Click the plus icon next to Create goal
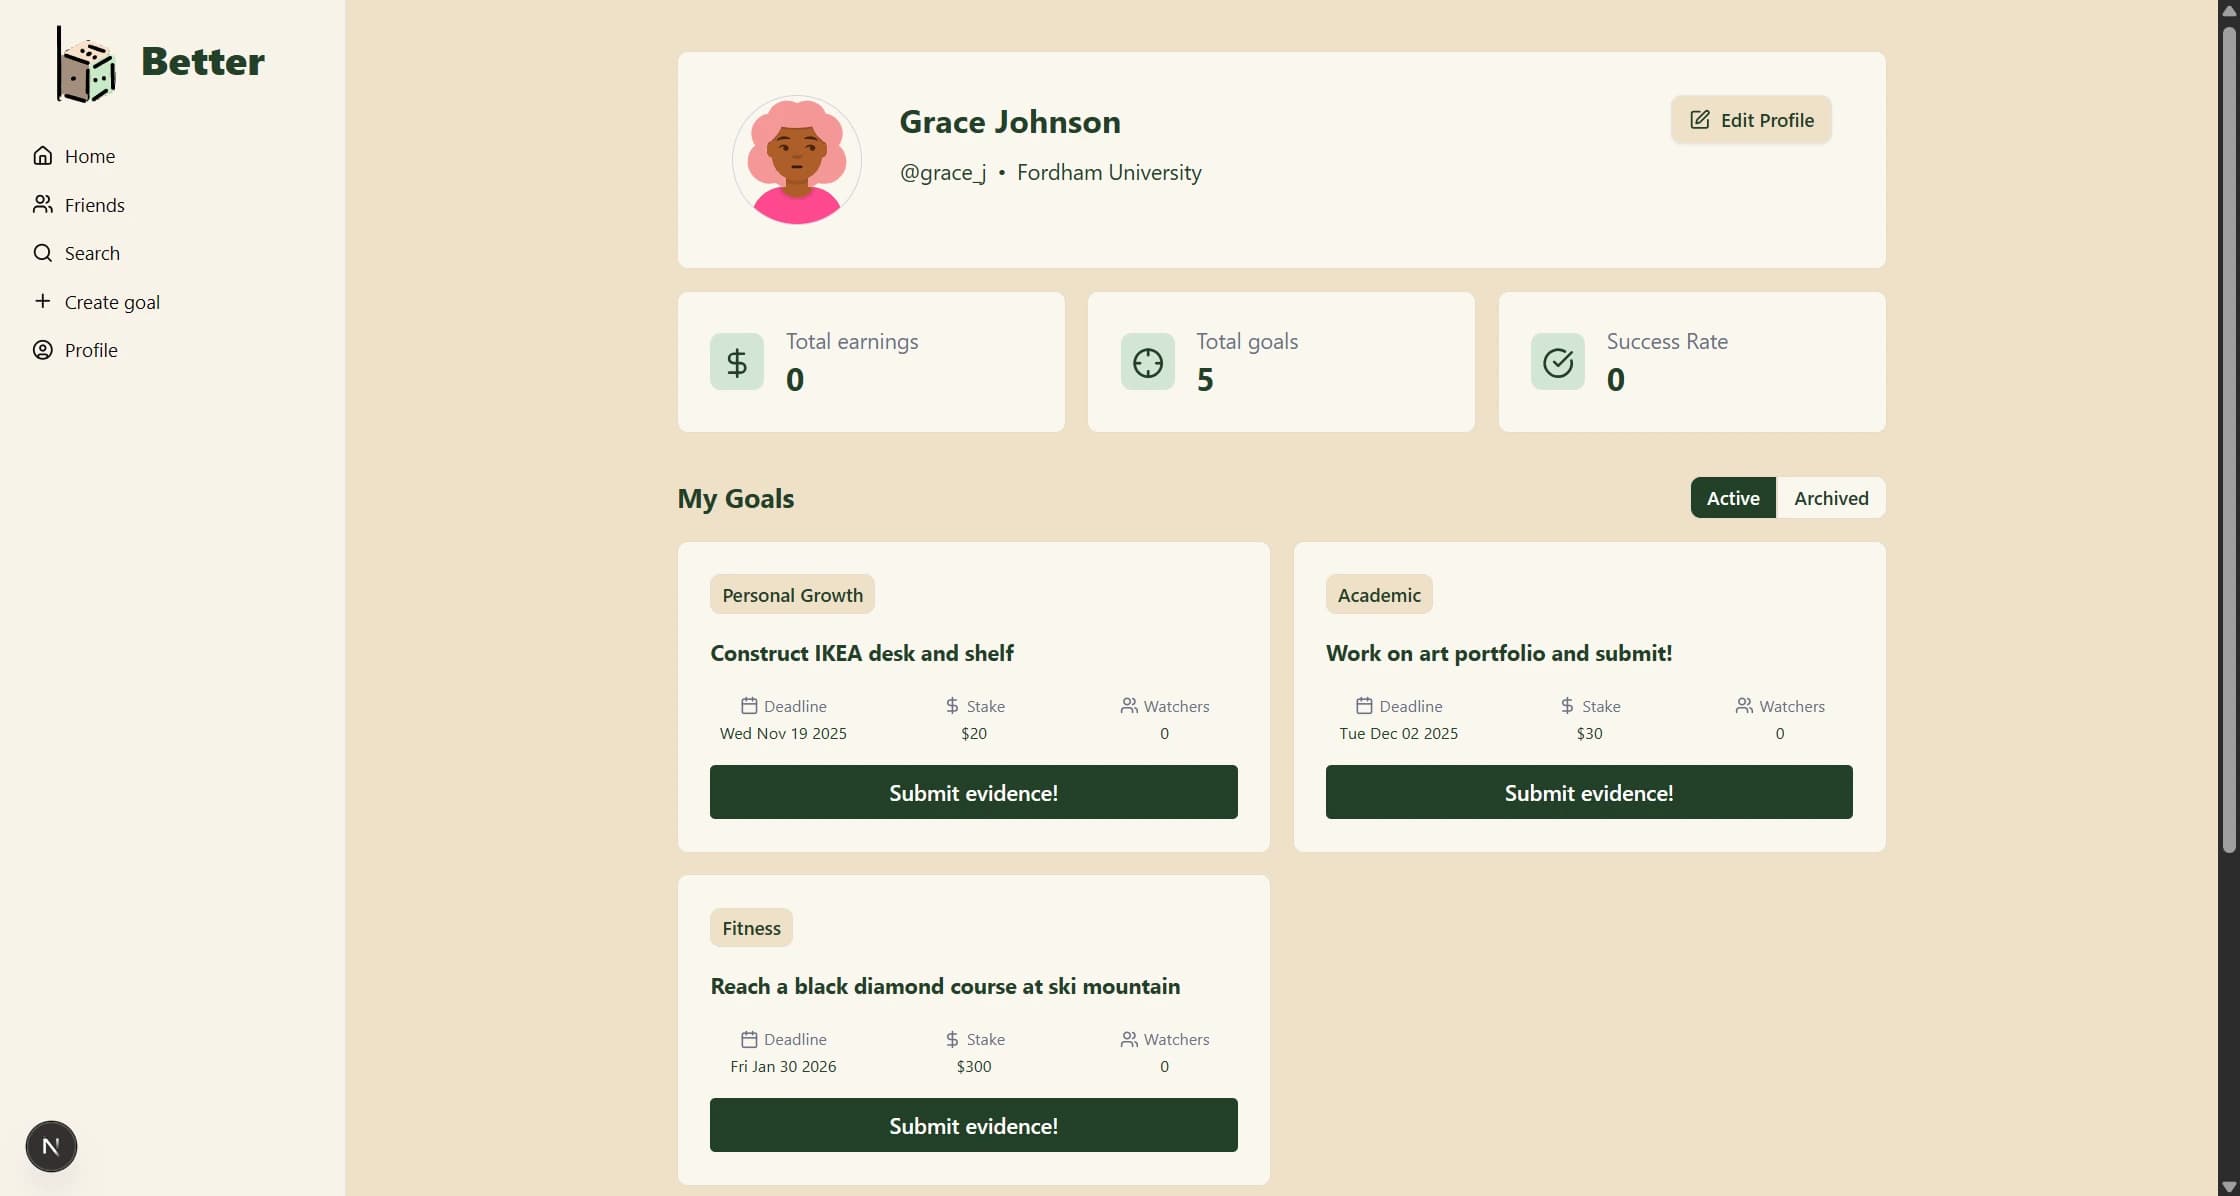The image size is (2240, 1196). [43, 301]
